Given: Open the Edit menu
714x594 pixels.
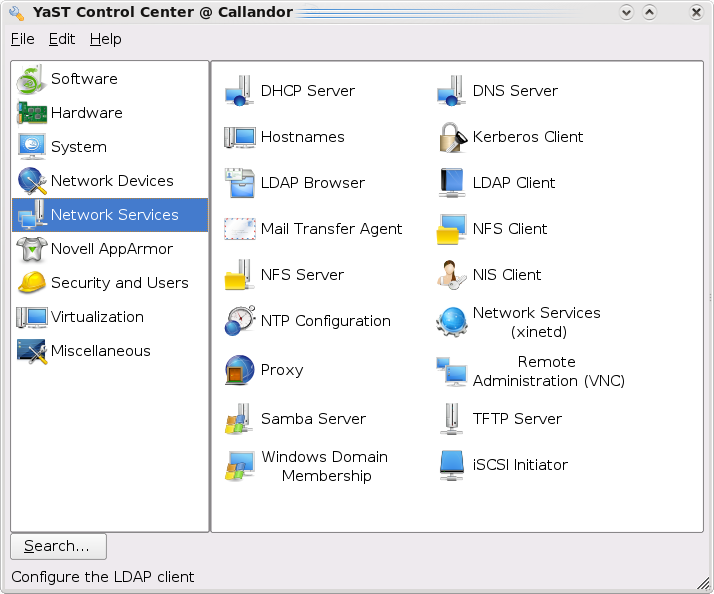Looking at the screenshot, I should [x=61, y=39].
